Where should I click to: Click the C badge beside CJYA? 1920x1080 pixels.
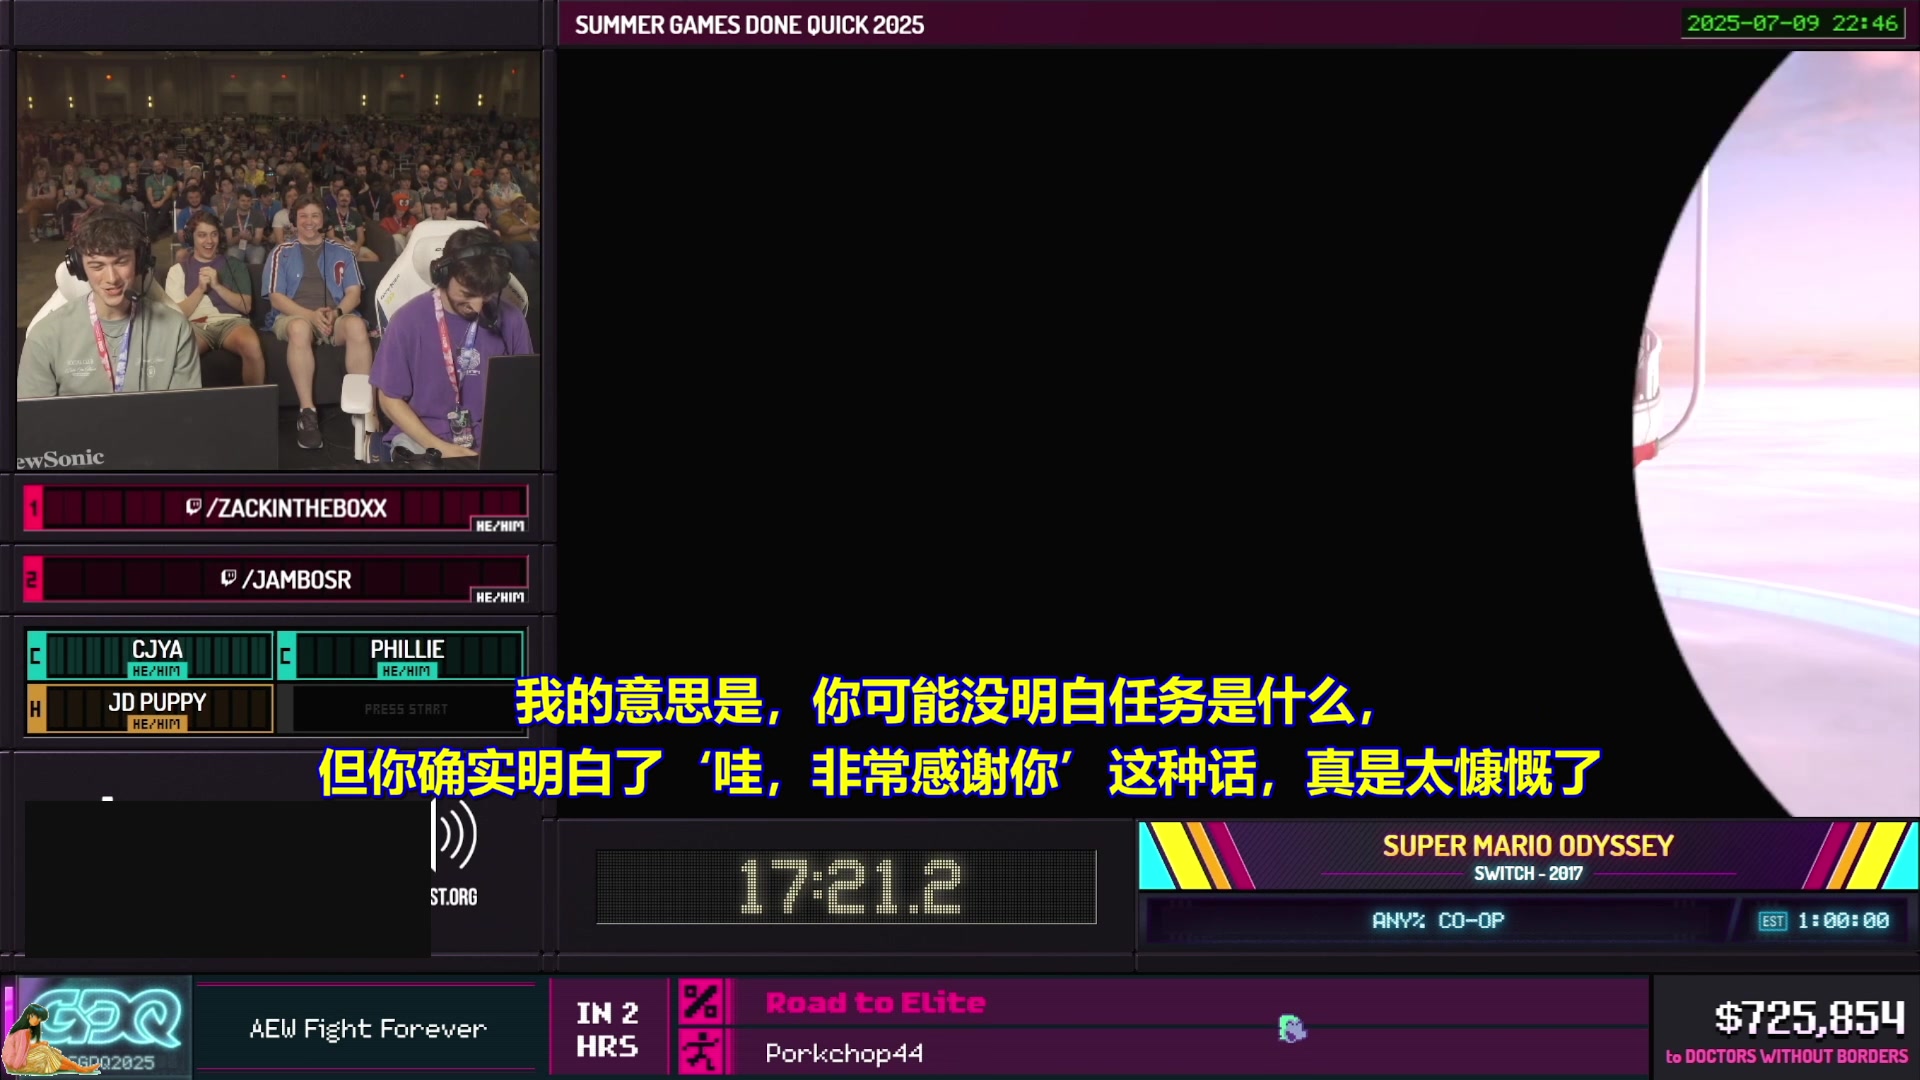36,656
